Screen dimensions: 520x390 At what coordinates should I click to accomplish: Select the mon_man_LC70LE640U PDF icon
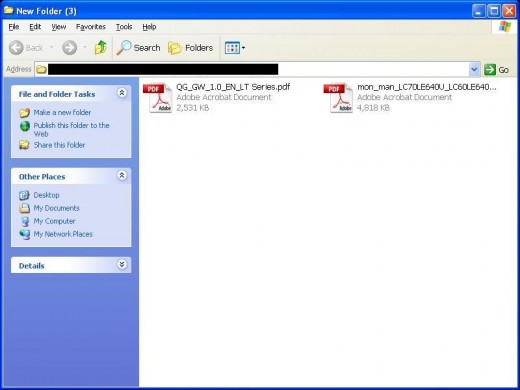338,98
